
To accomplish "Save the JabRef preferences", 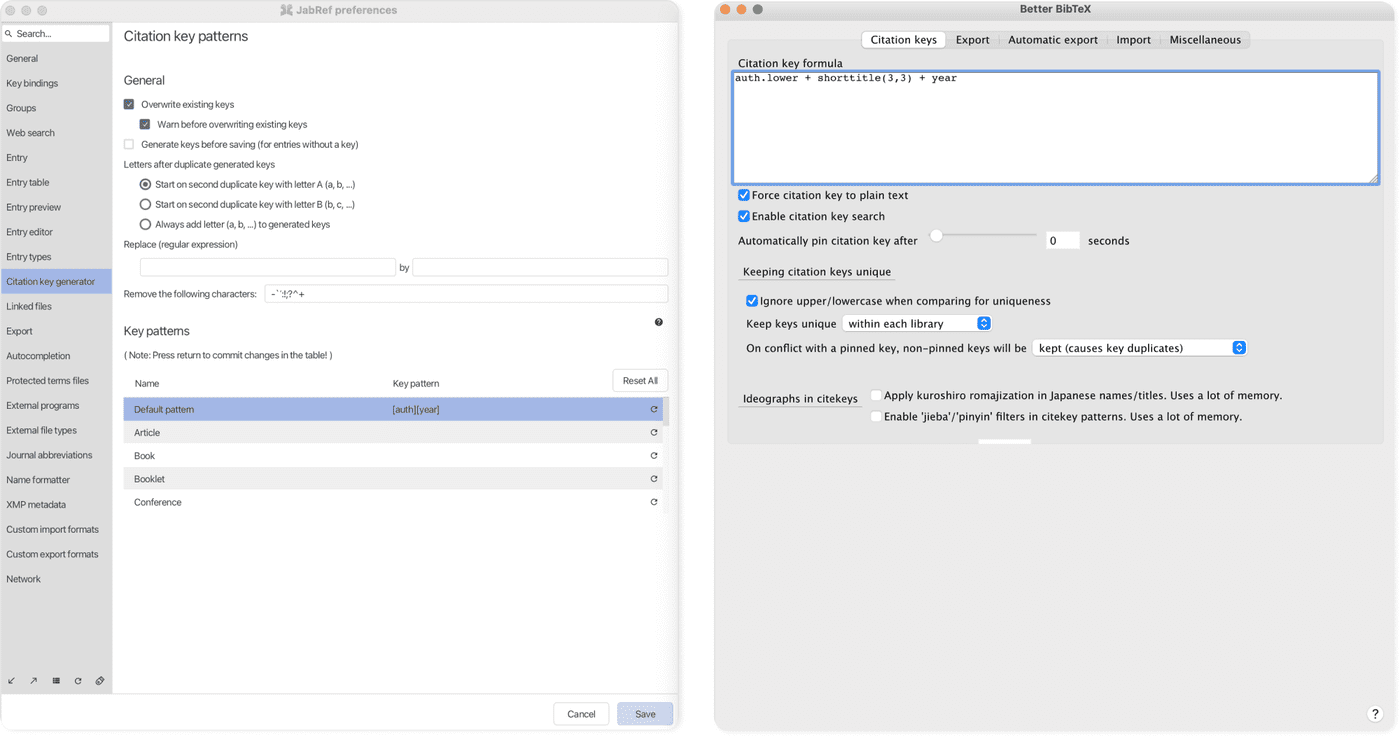I will pos(644,713).
